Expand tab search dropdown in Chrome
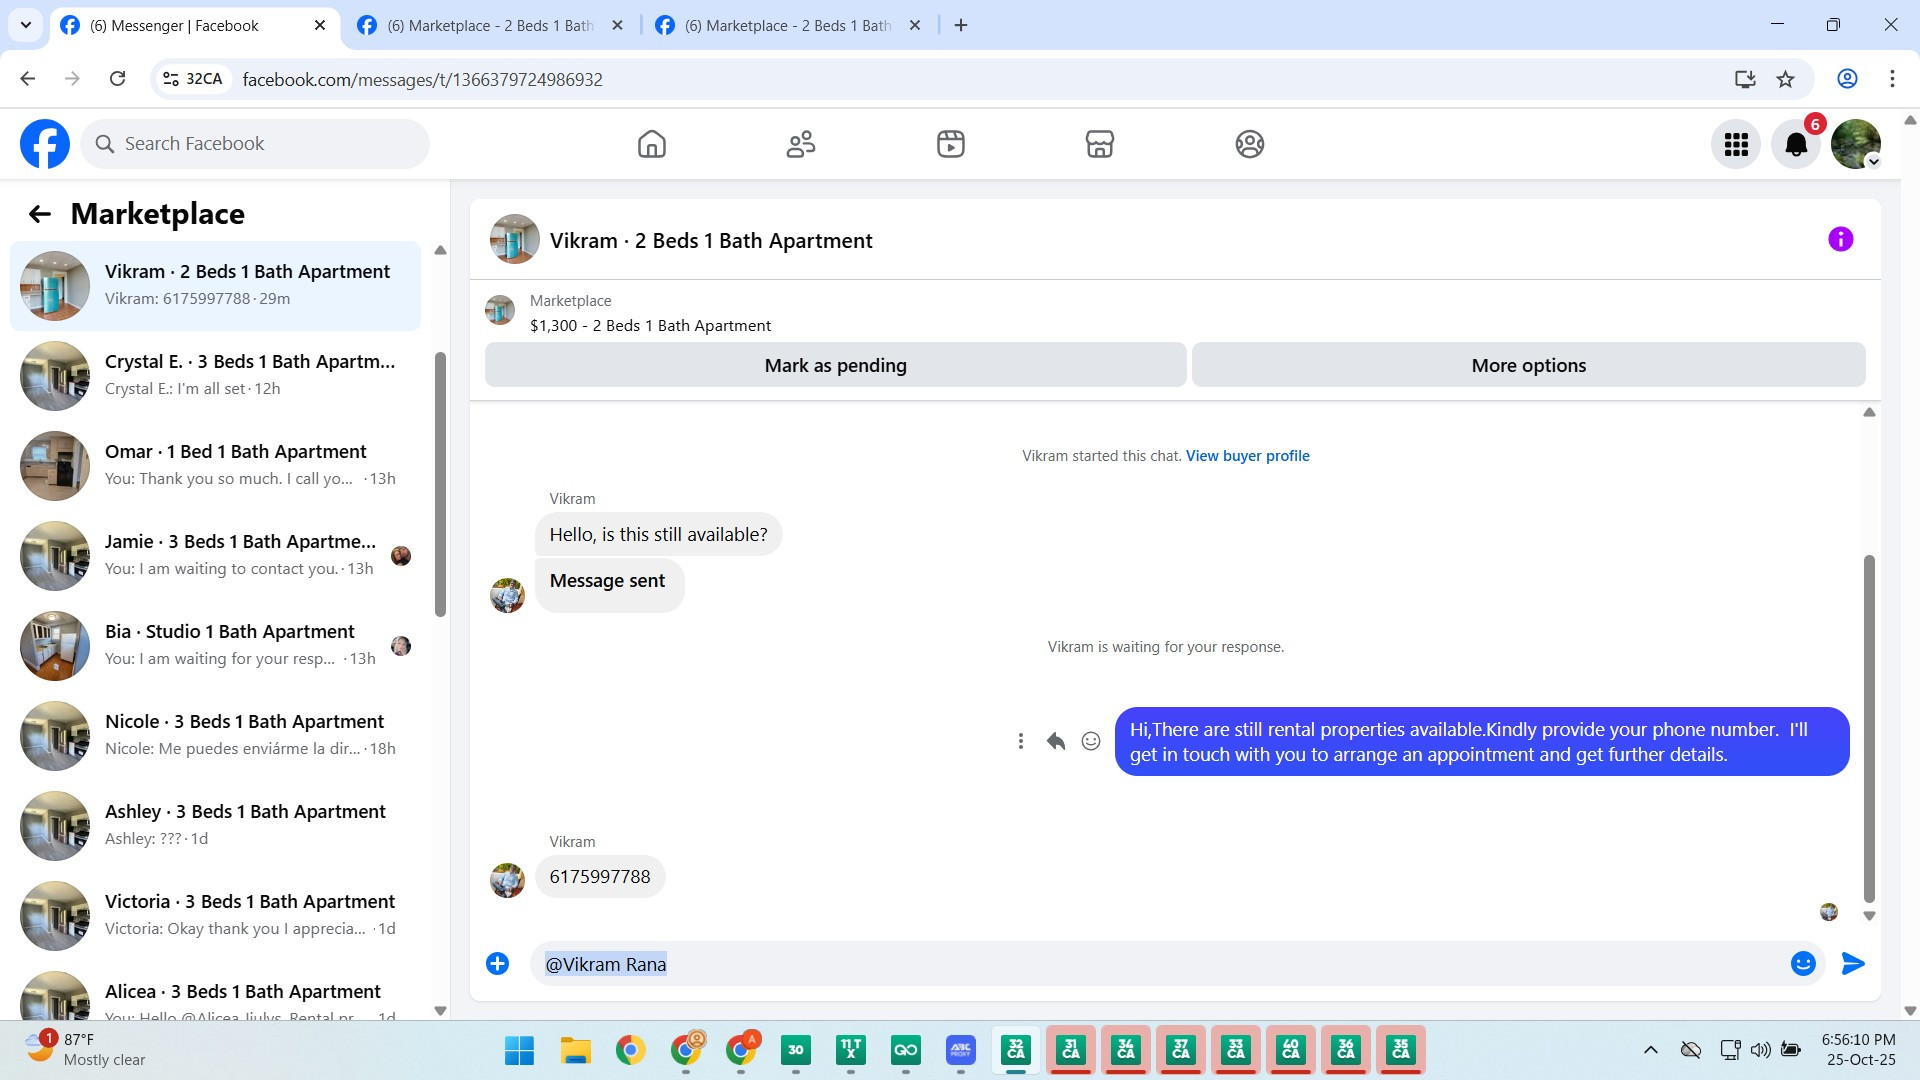1920x1080 pixels. pos(26,25)
